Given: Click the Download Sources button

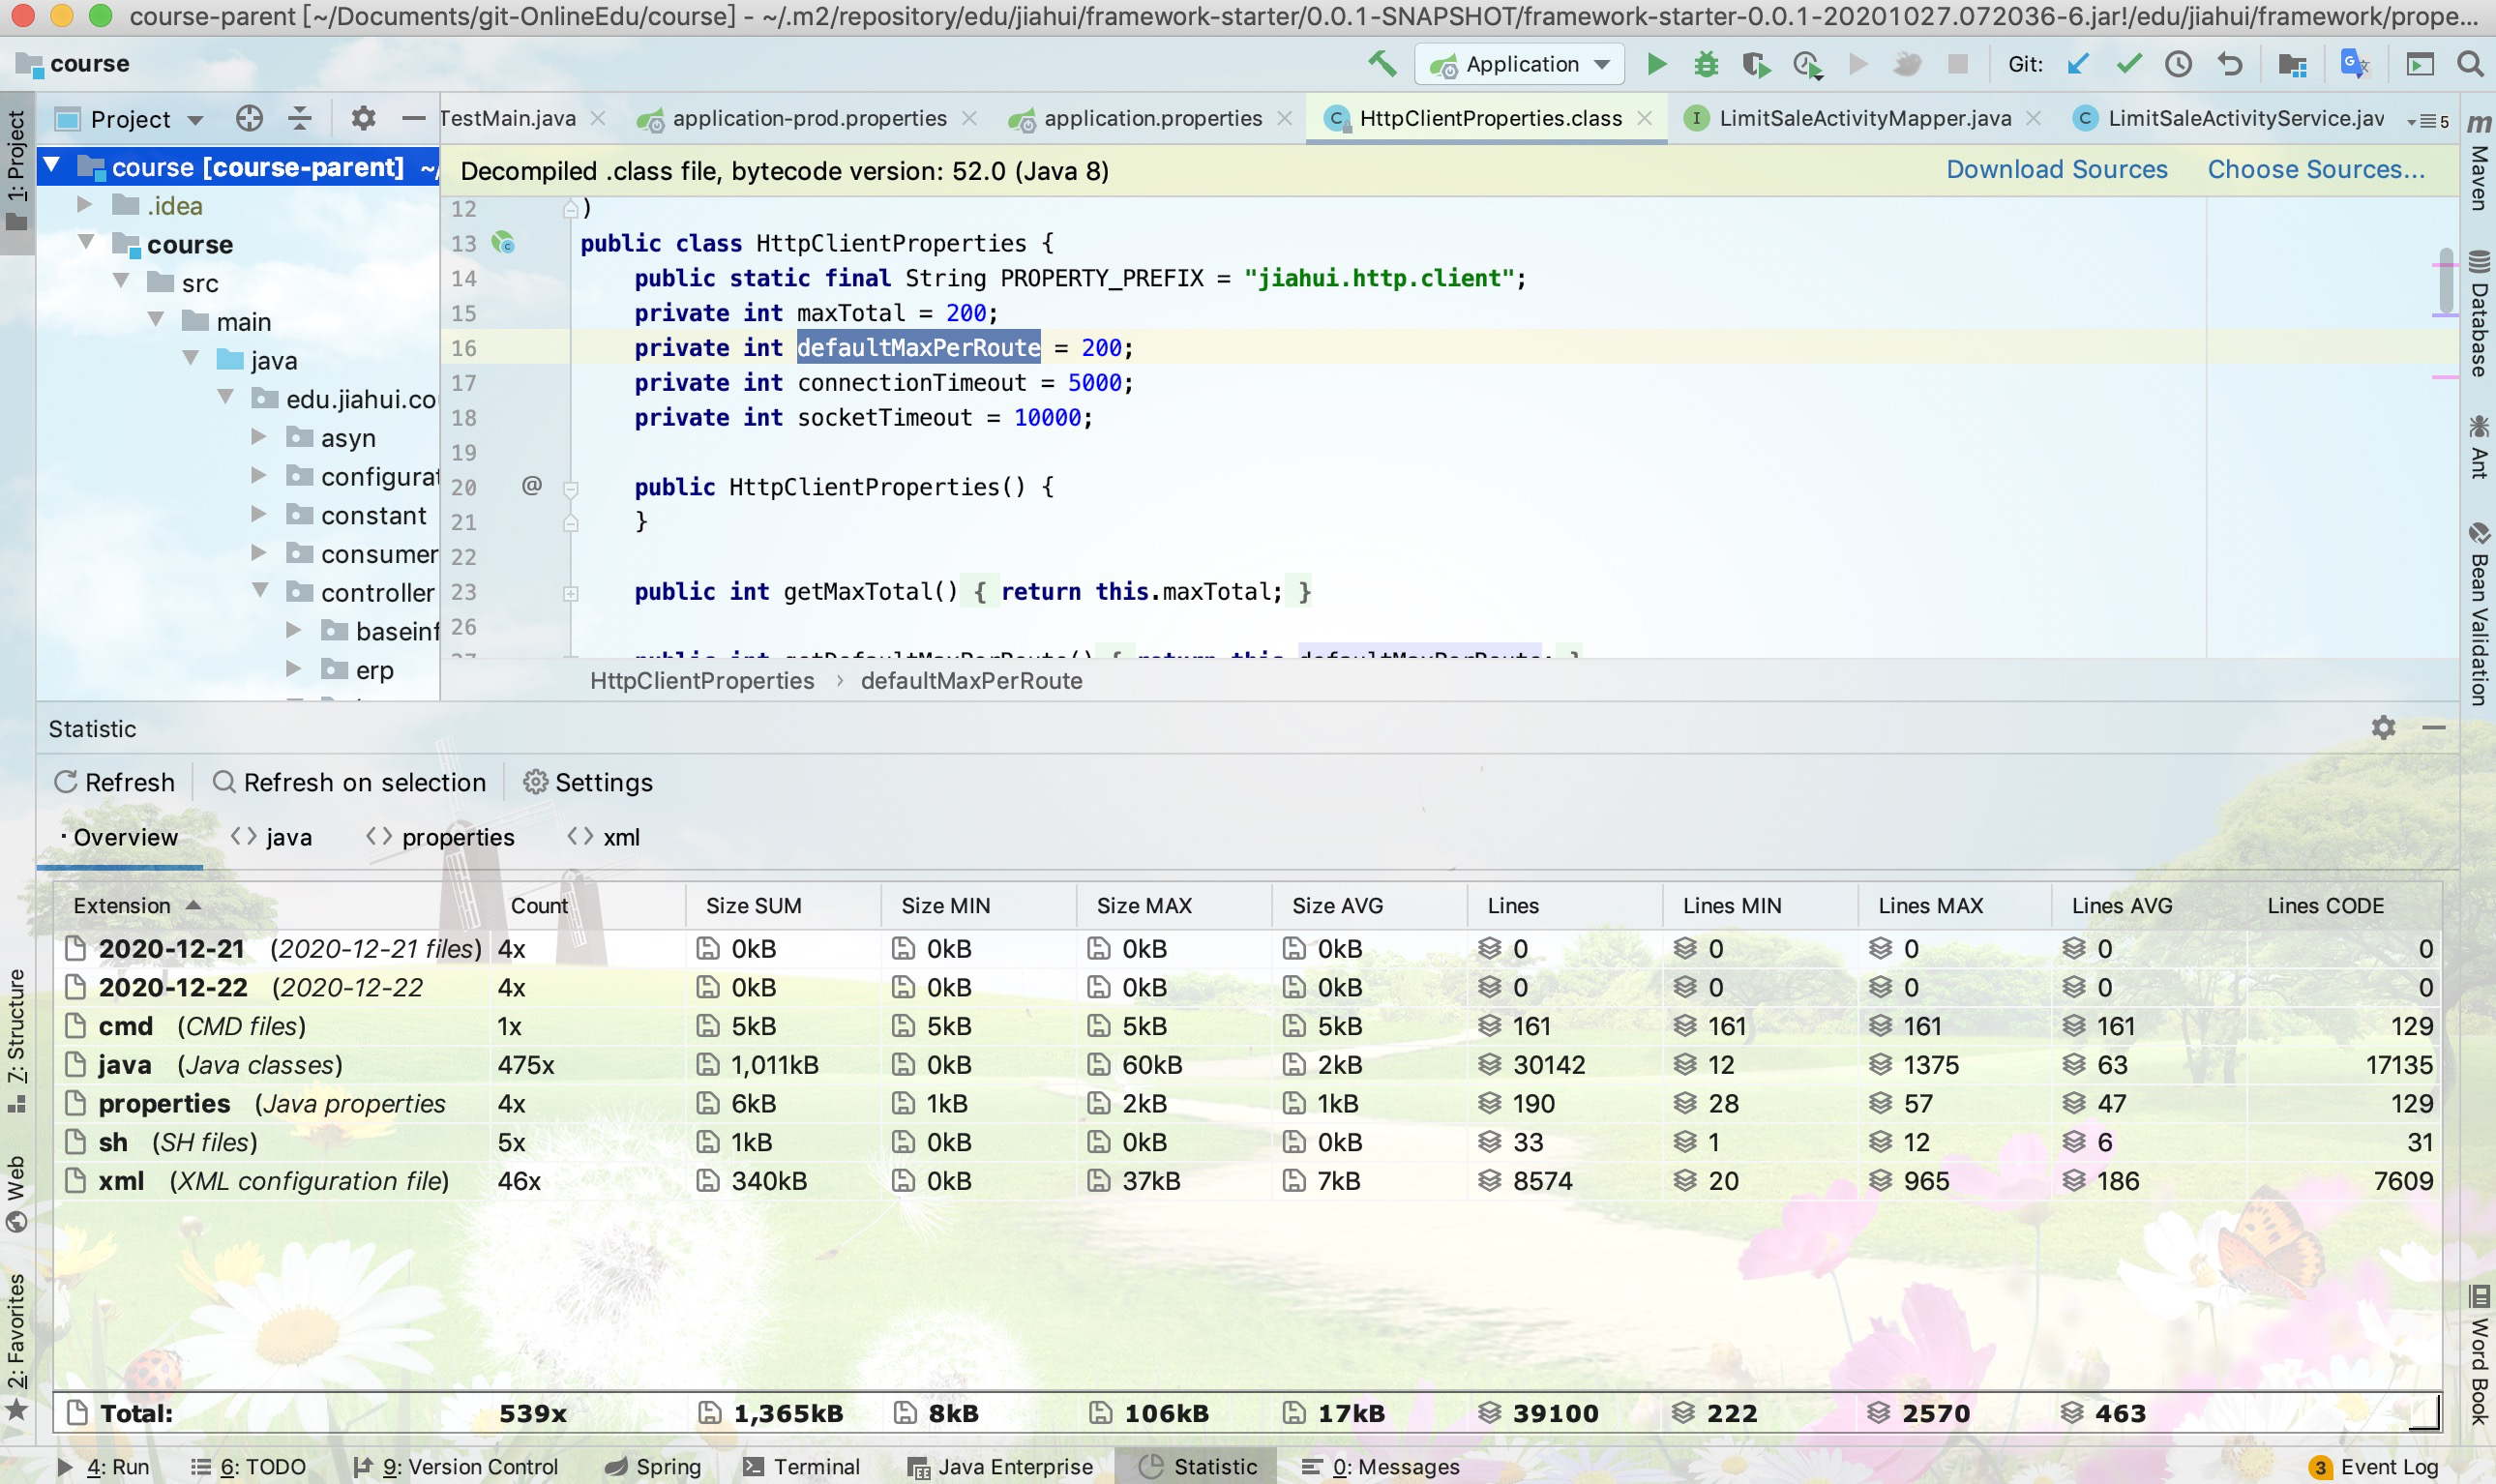Looking at the screenshot, I should (x=2055, y=169).
